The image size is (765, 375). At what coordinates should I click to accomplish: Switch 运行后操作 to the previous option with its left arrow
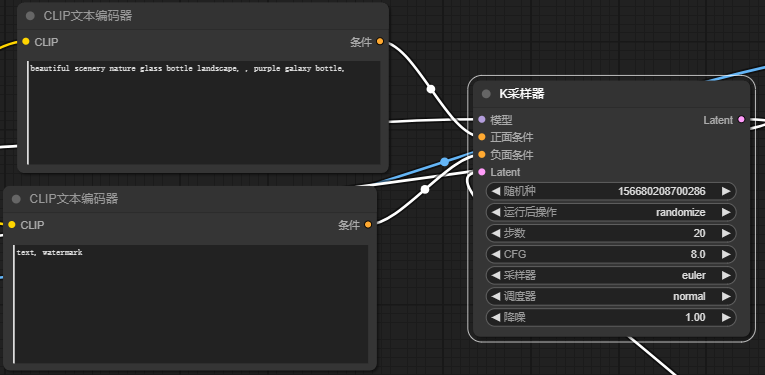[x=496, y=212]
